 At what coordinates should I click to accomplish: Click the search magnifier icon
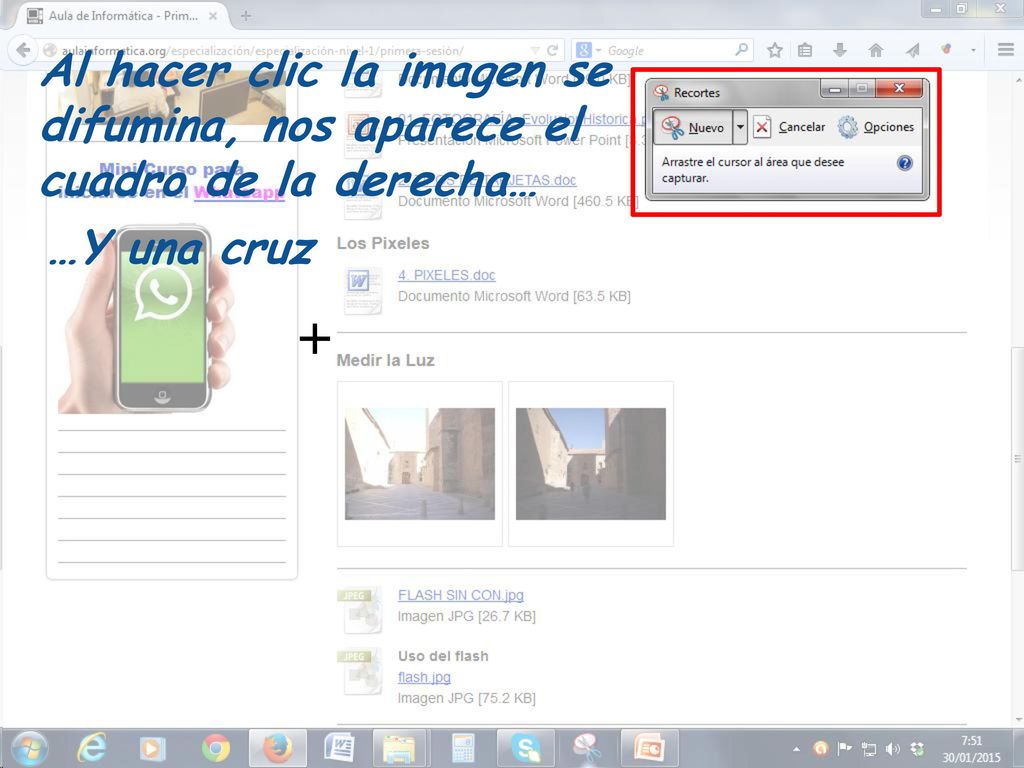tap(741, 50)
